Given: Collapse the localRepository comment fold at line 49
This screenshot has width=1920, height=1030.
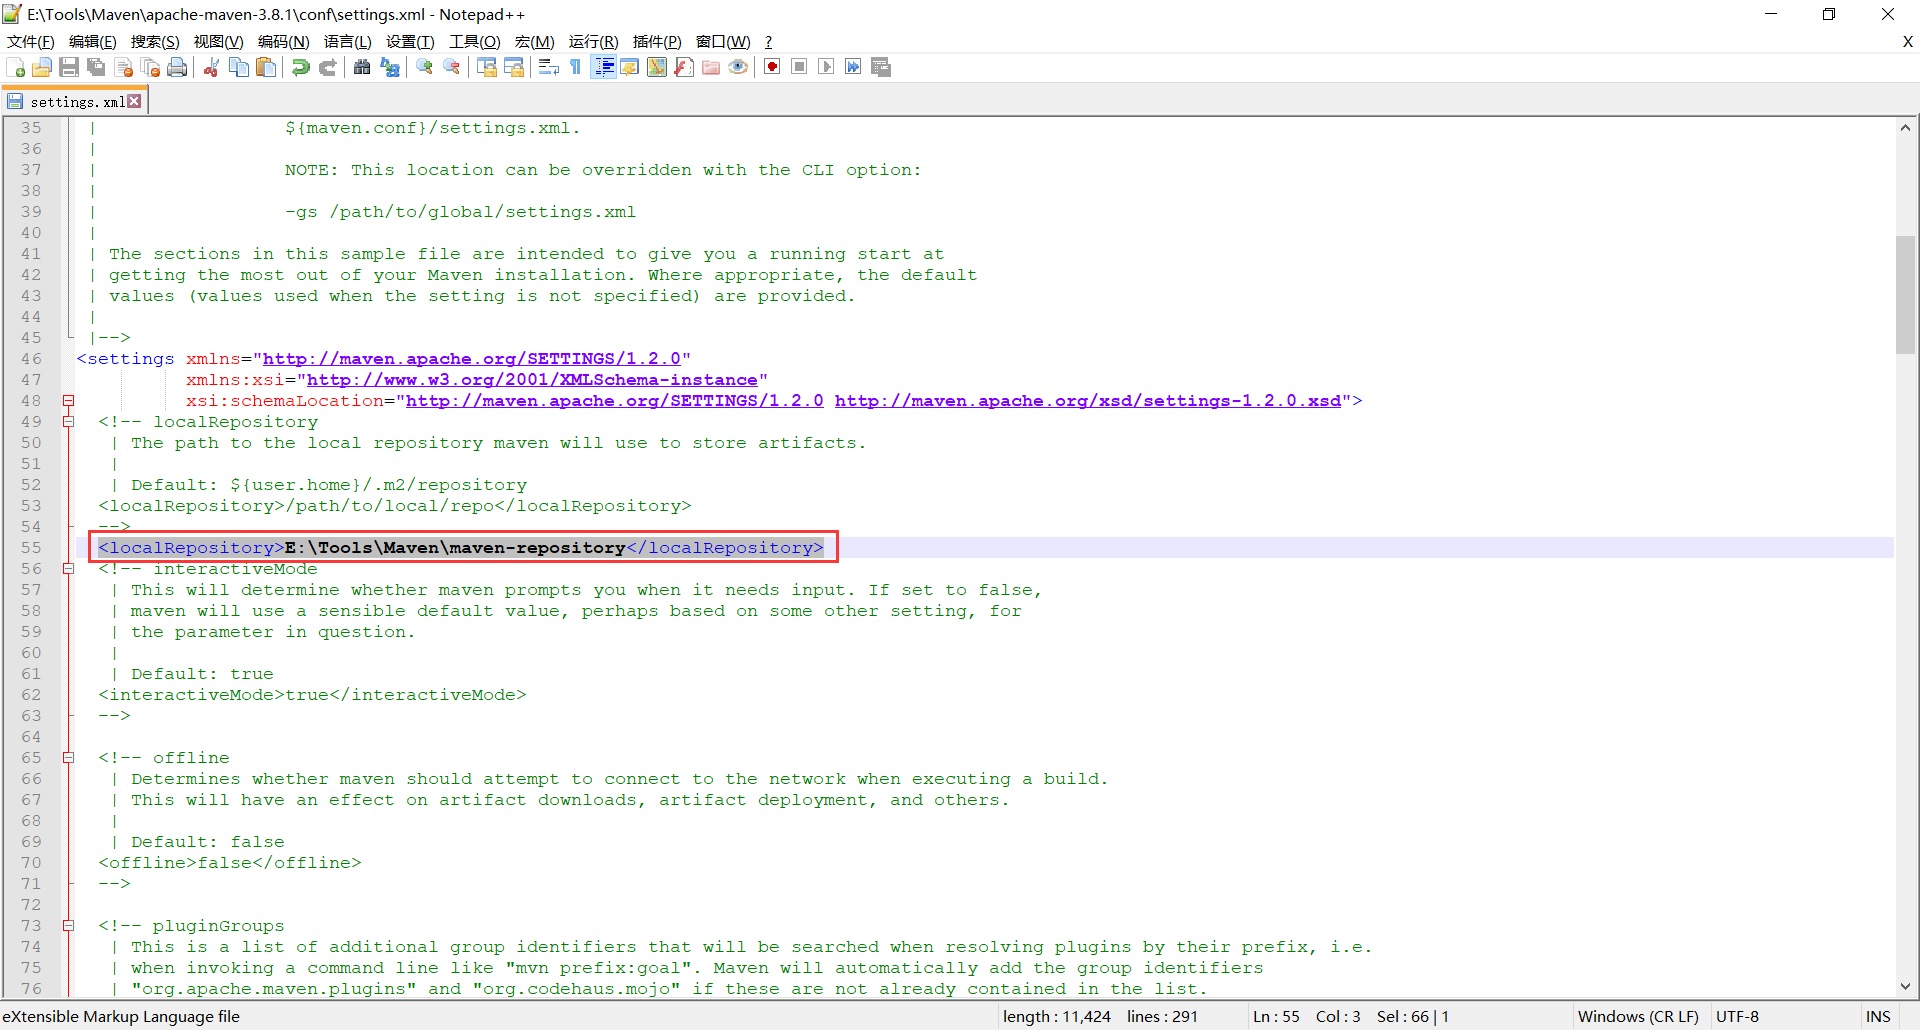Looking at the screenshot, I should point(68,422).
